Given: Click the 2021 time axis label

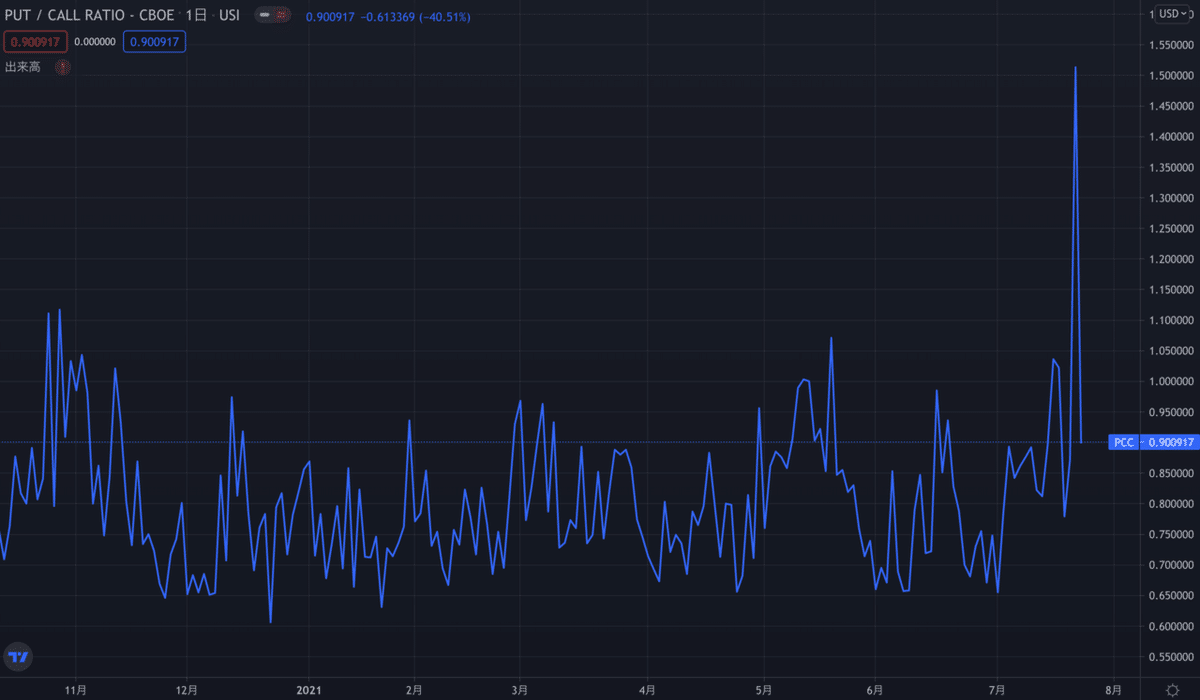Looking at the screenshot, I should [x=308, y=690].
